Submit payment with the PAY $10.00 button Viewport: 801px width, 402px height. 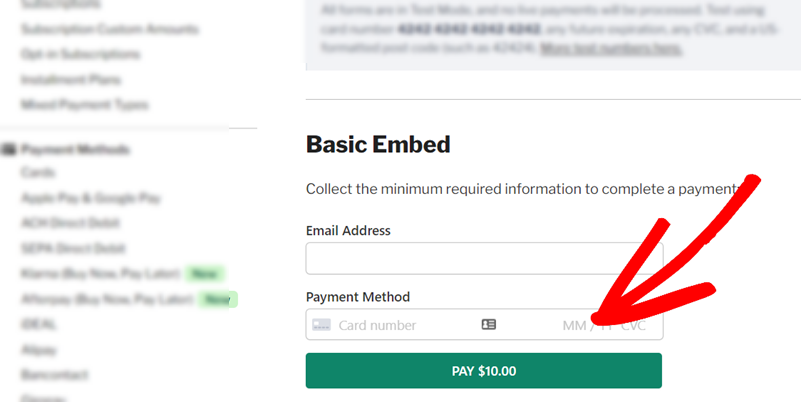coord(484,371)
